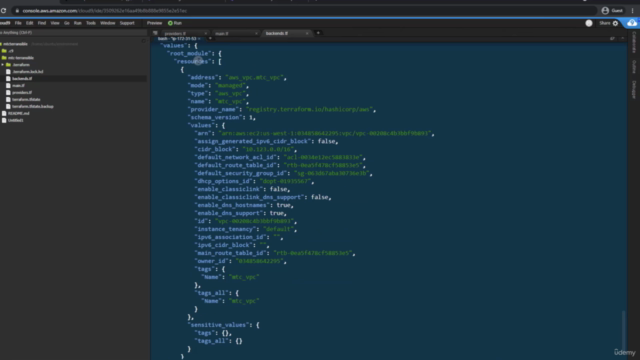The image size is (640, 360).
Task: Click the Preview button
Action: pos(154,23)
